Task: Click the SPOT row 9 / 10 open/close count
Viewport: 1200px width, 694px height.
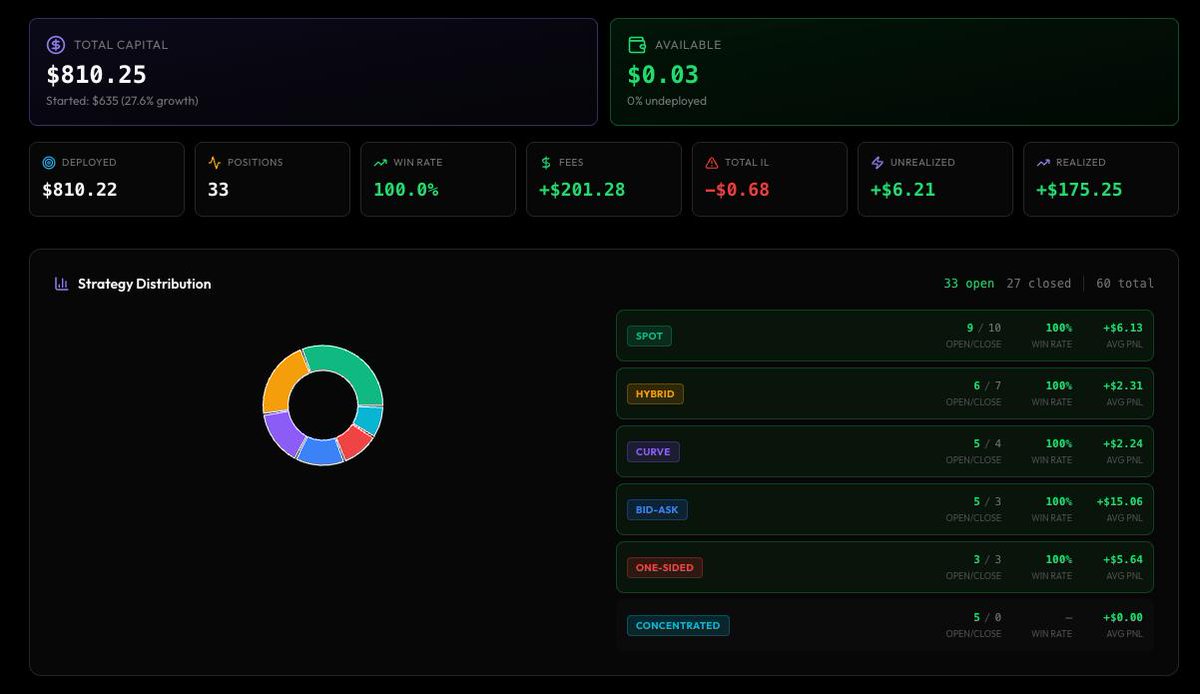Action: [984, 328]
